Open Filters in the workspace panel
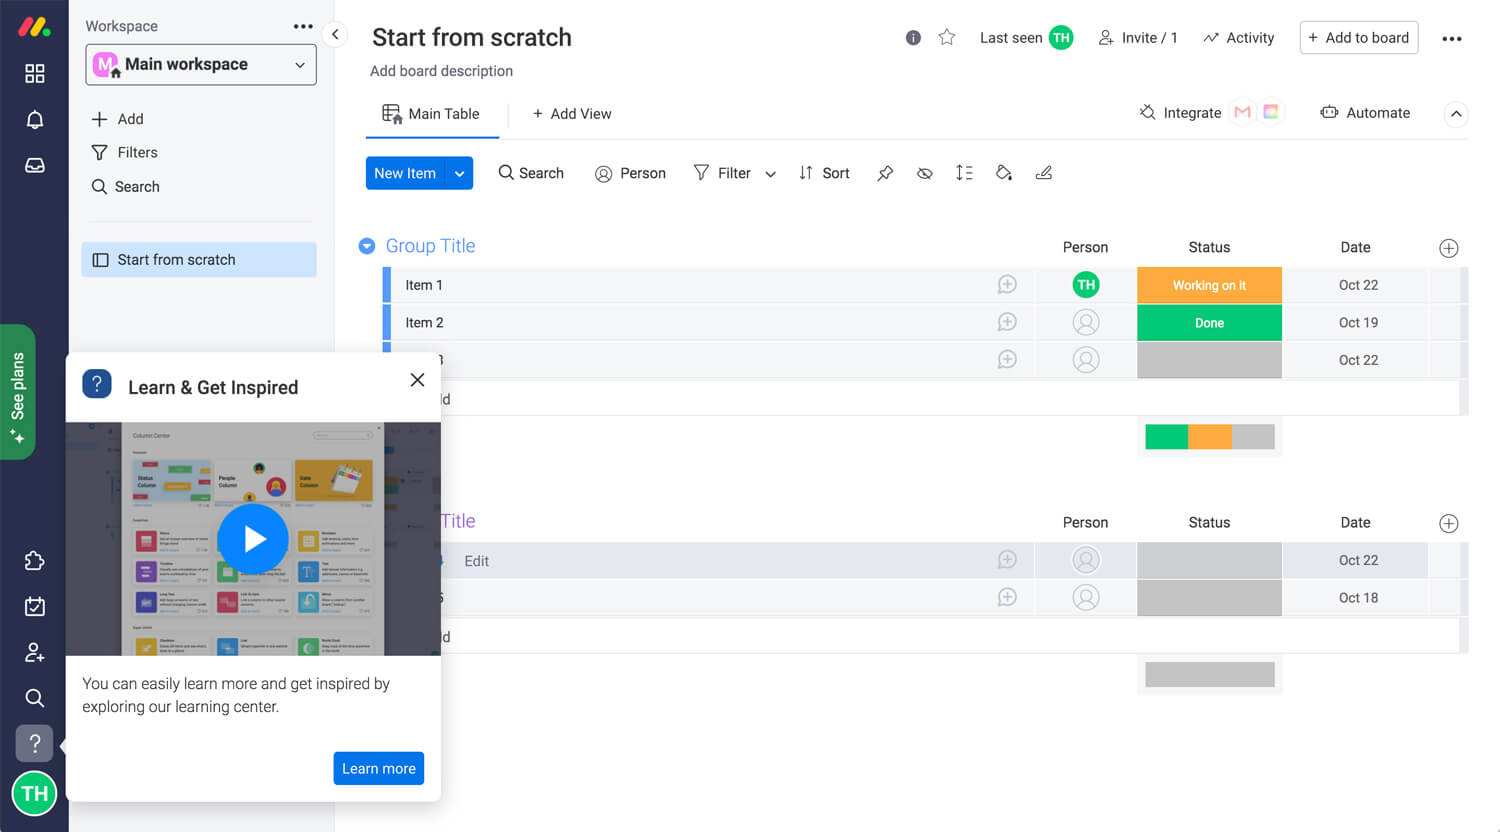 tap(125, 153)
